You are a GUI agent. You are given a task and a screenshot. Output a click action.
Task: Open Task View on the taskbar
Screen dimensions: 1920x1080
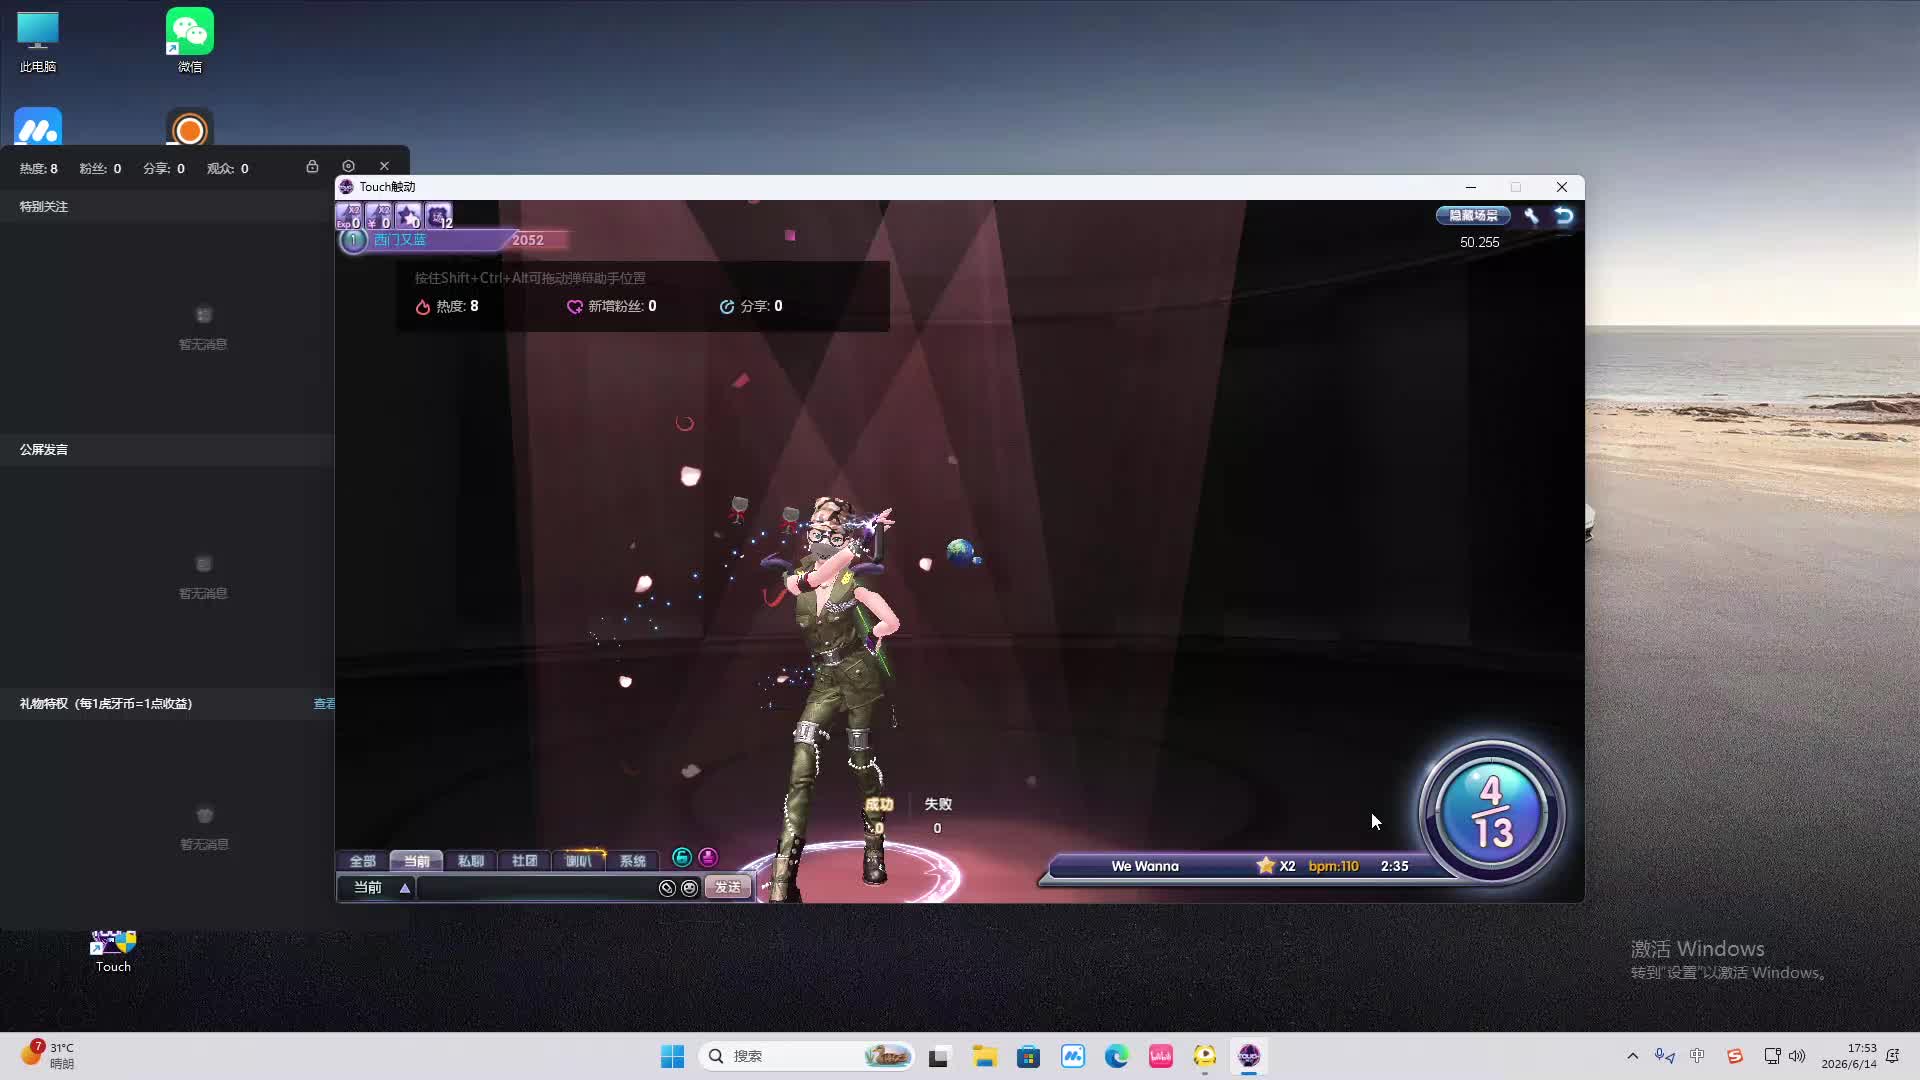pos(938,1056)
